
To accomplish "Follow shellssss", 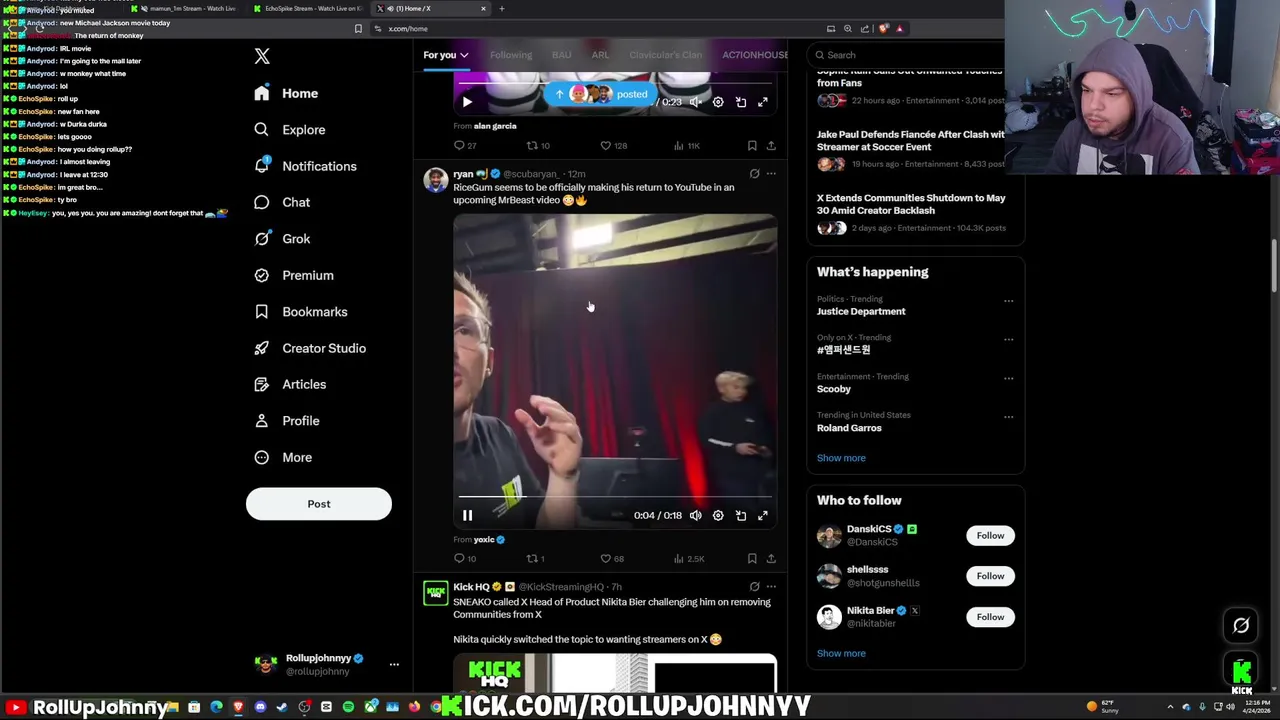I will (990, 576).
